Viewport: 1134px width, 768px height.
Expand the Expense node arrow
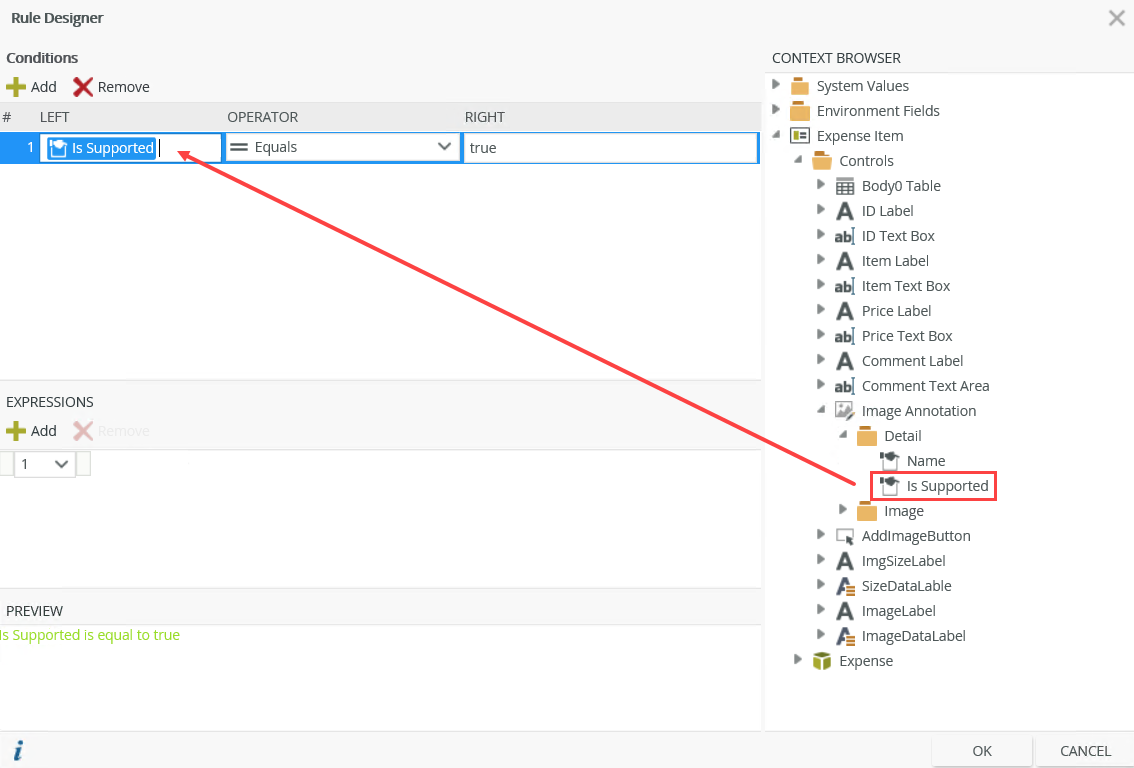(798, 660)
